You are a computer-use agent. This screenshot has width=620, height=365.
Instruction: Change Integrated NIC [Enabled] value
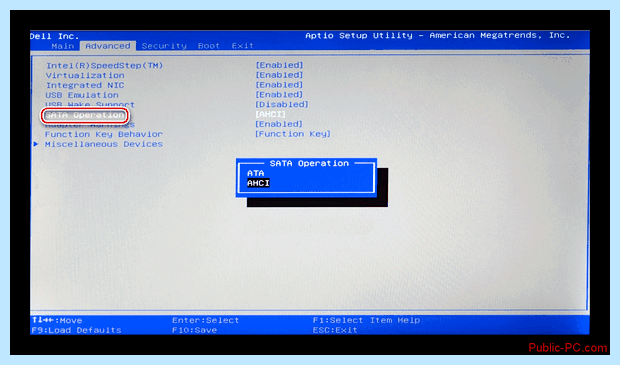click(x=279, y=85)
